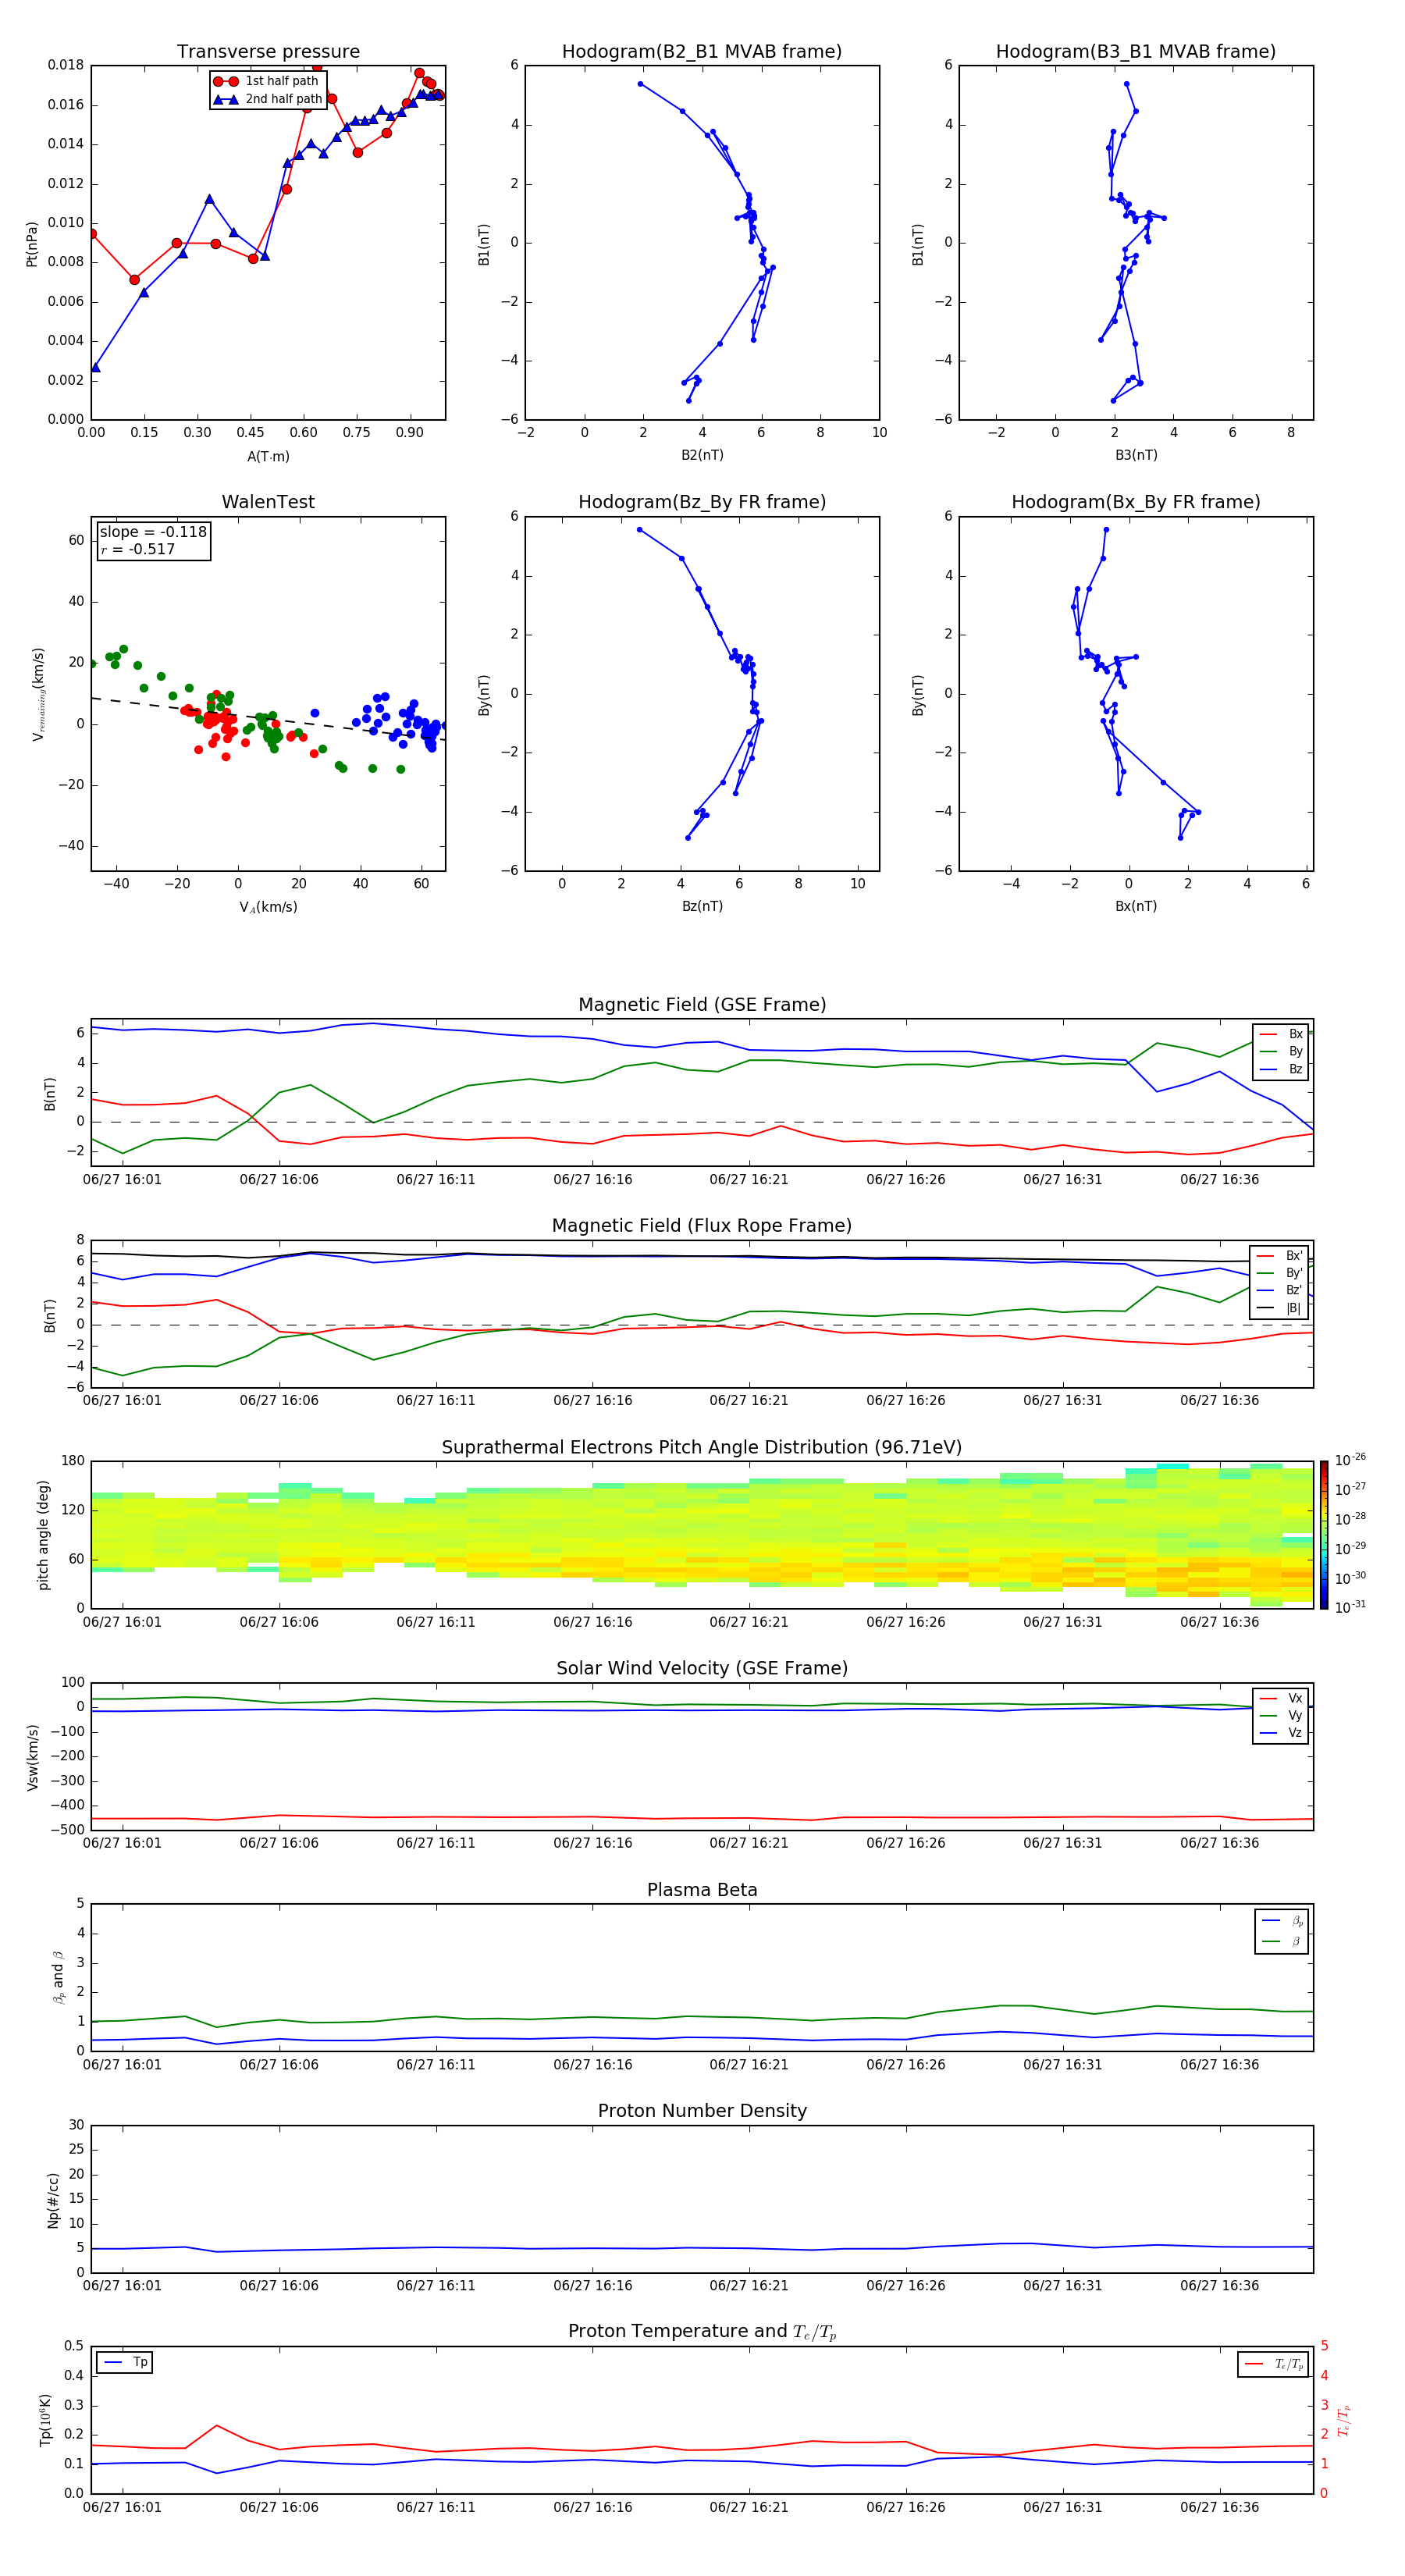Click the 'r = -0.517' annotation

coord(138,549)
